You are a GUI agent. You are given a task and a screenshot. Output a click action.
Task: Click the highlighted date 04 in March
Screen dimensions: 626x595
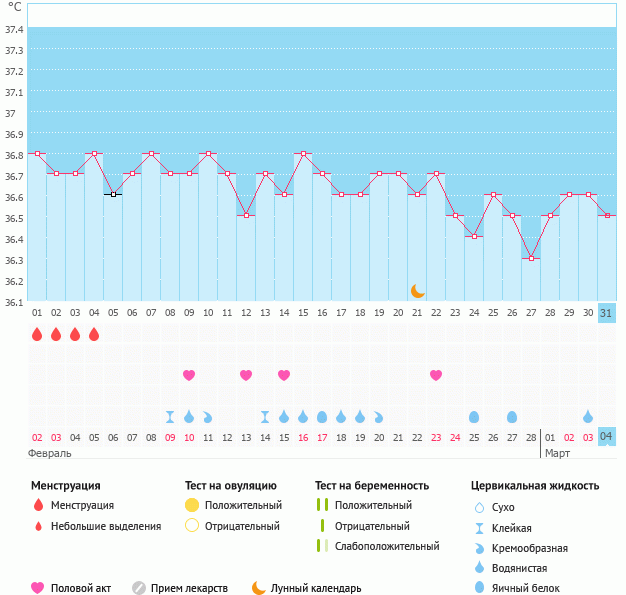(607, 437)
